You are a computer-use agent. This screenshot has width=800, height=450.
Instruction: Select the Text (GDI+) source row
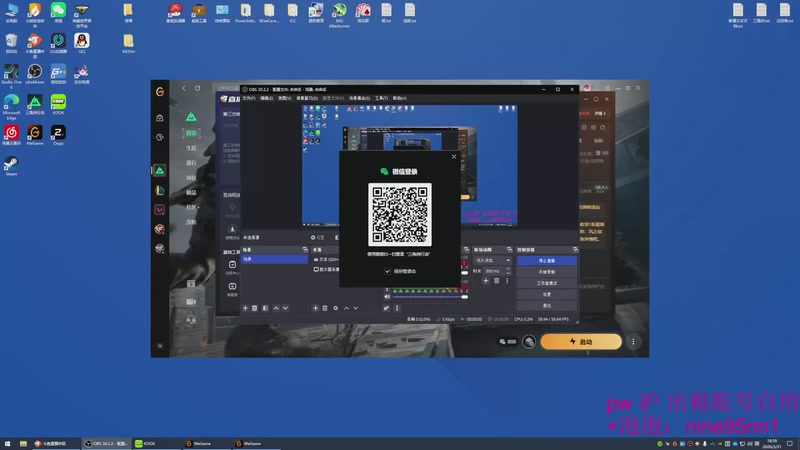click(326, 259)
